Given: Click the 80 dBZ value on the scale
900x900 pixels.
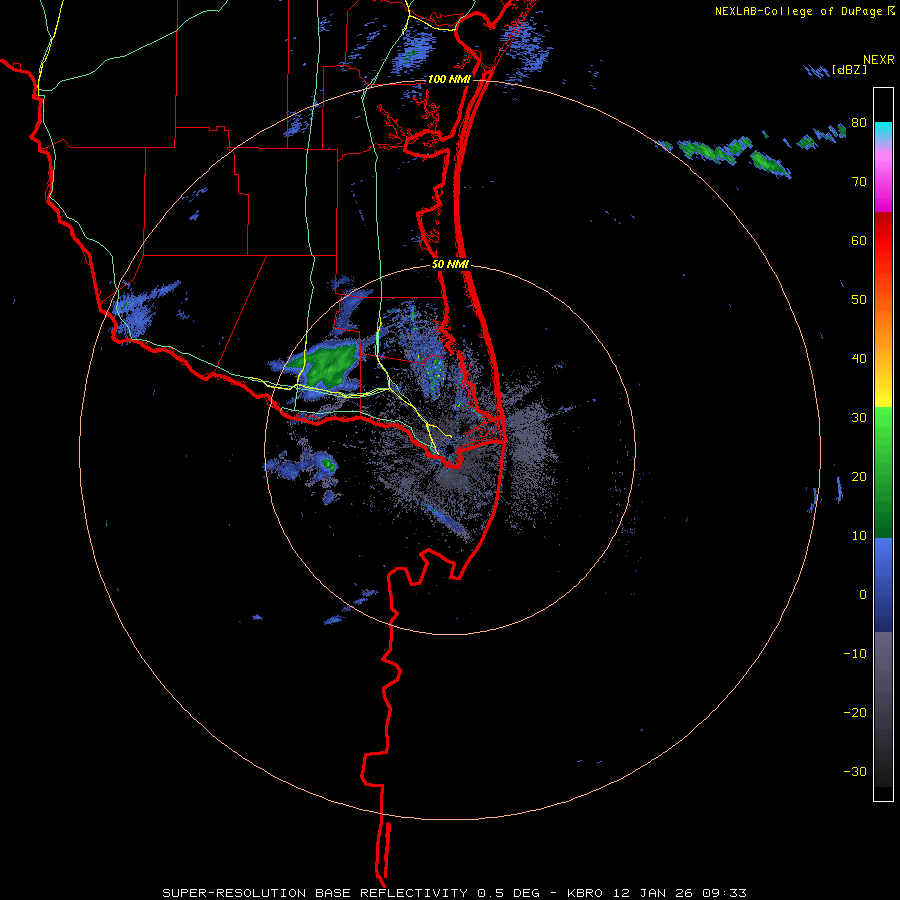Looking at the screenshot, I should pos(859,123).
